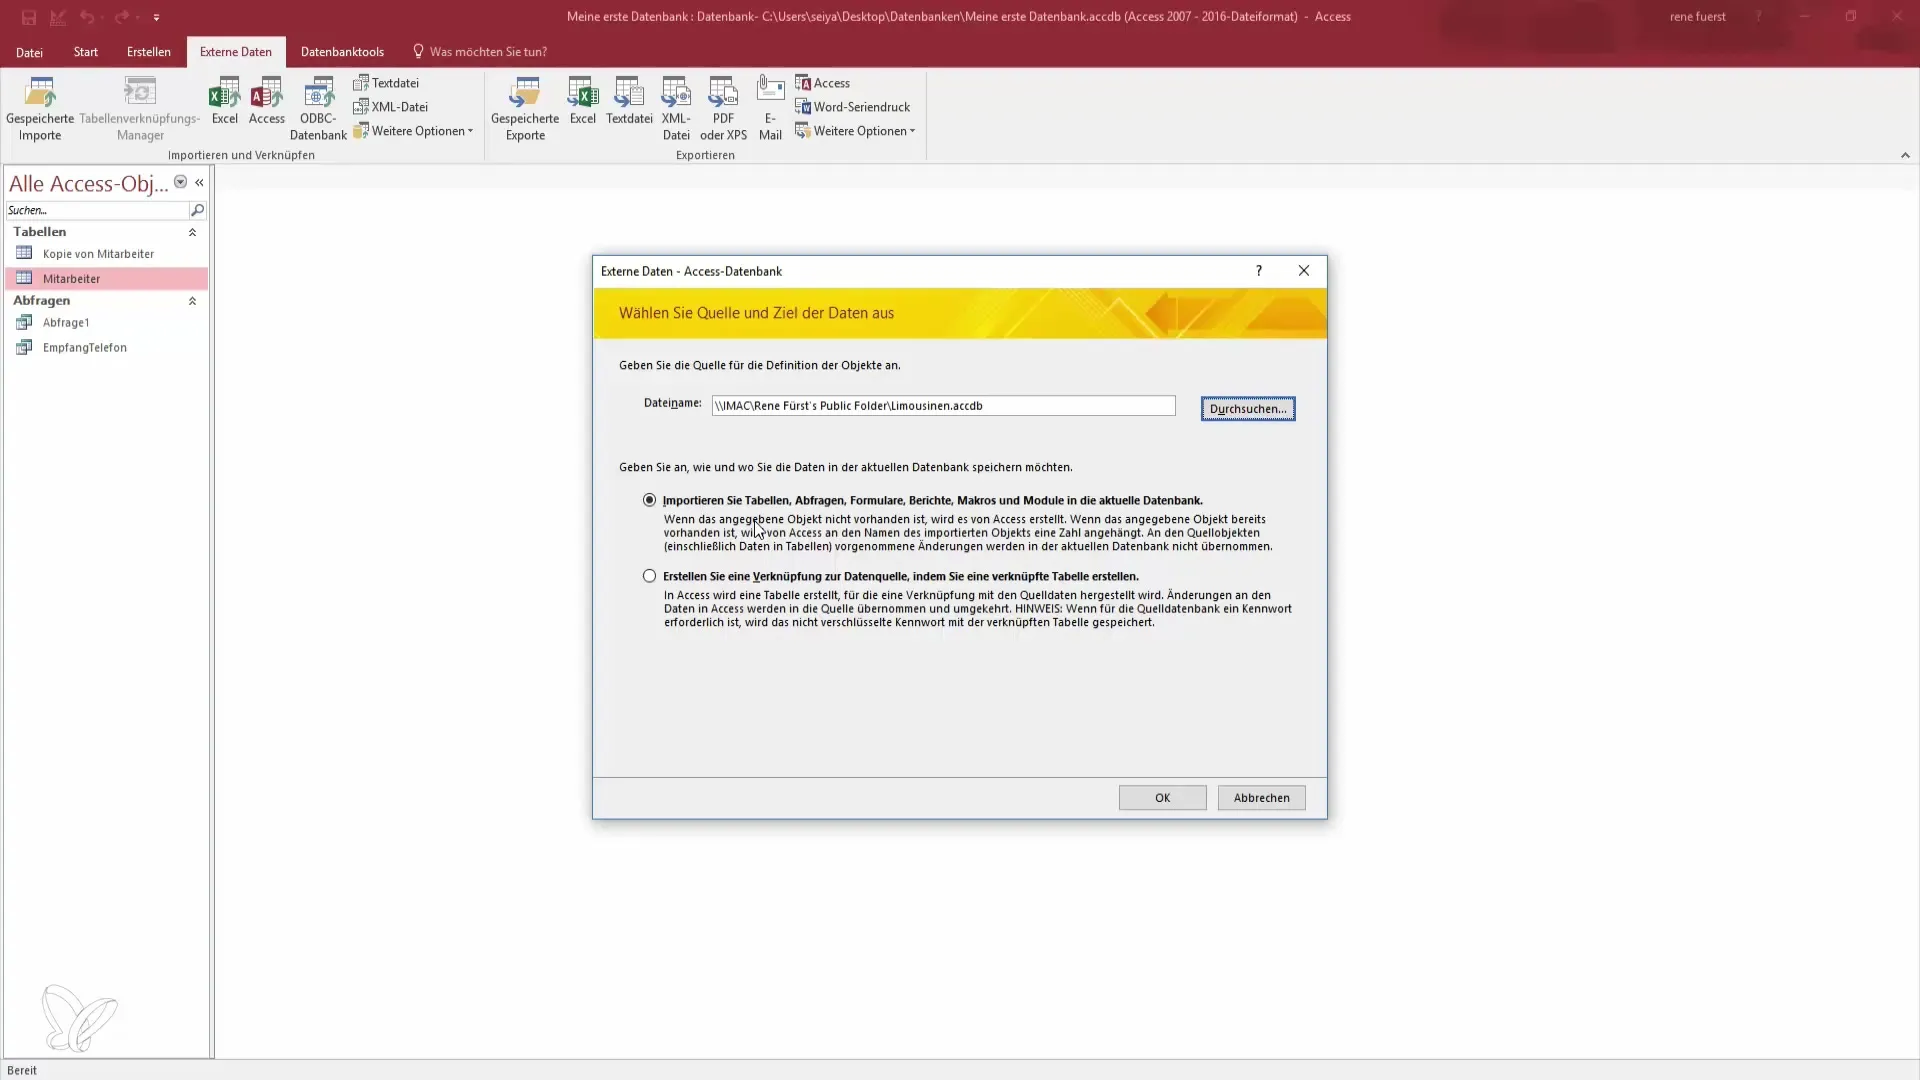Switch to the Start tab
The height and width of the screenshot is (1080, 1920).
point(86,52)
